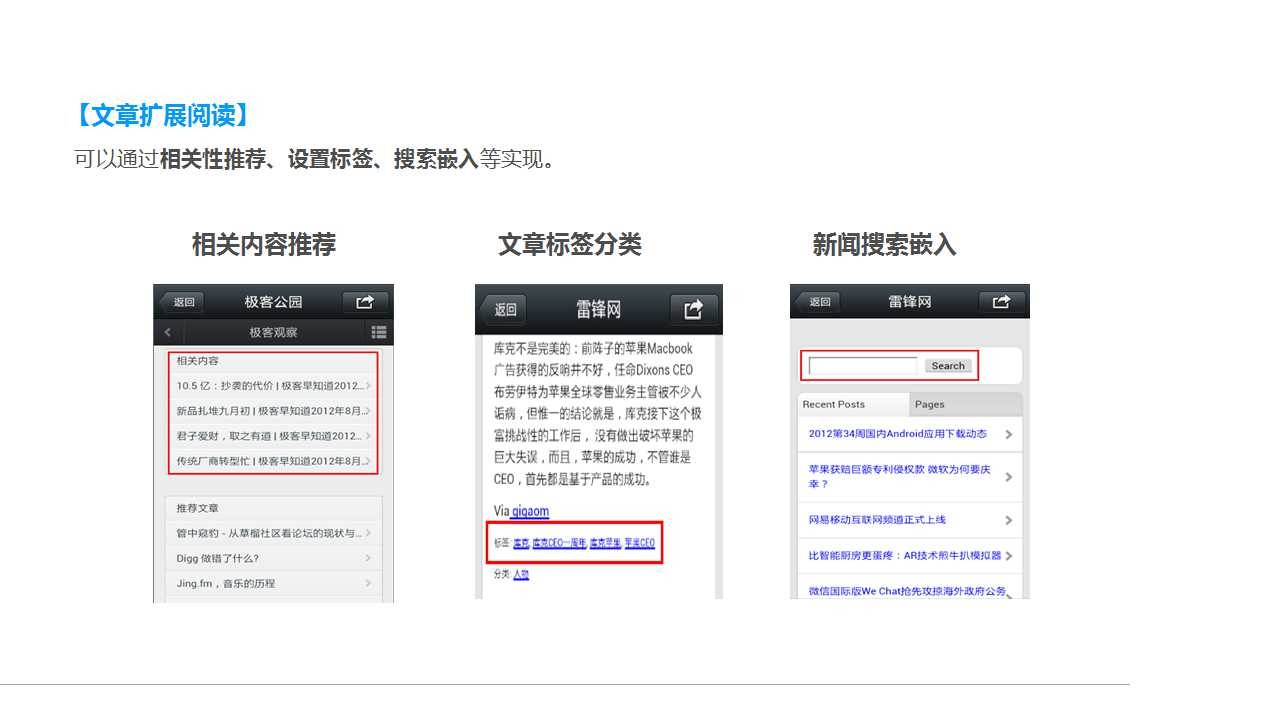The height and width of the screenshot is (720, 1280).
Task: Click the 文章标签分类 heading
Action: 570,245
